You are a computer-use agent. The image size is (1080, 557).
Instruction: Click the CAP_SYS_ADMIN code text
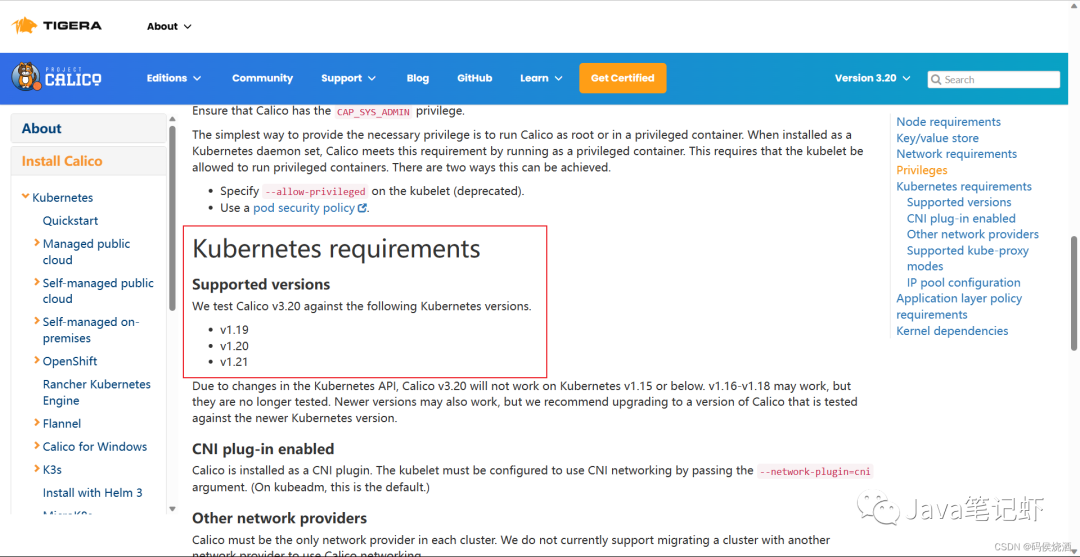(x=373, y=112)
